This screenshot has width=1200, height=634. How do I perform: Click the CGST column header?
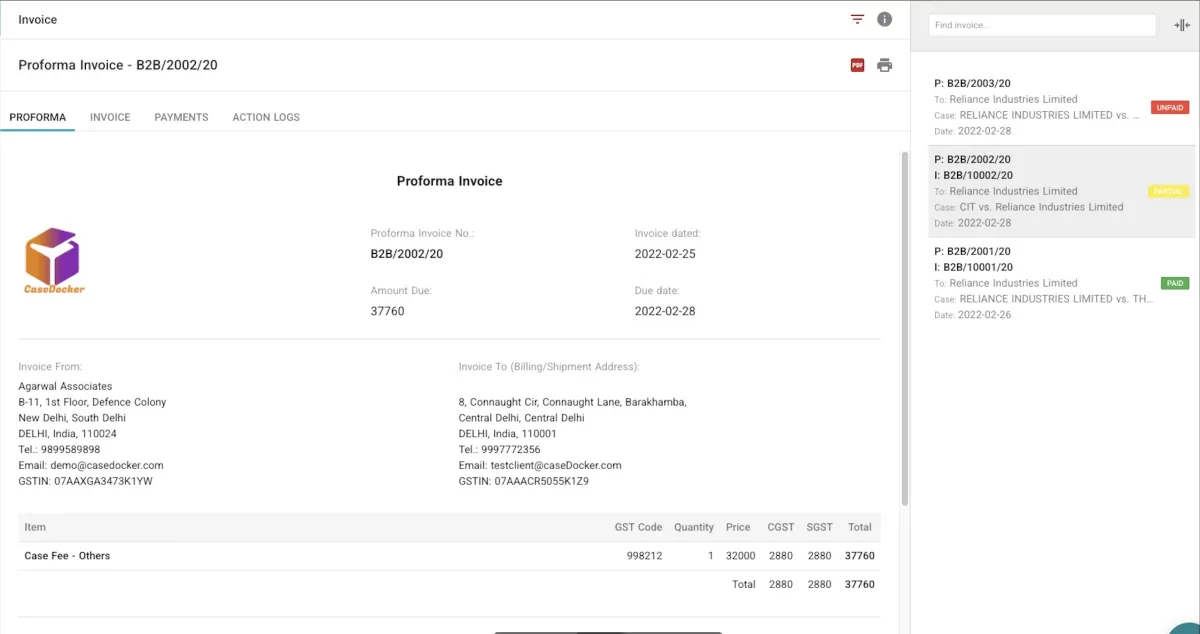pyautogui.click(x=780, y=527)
